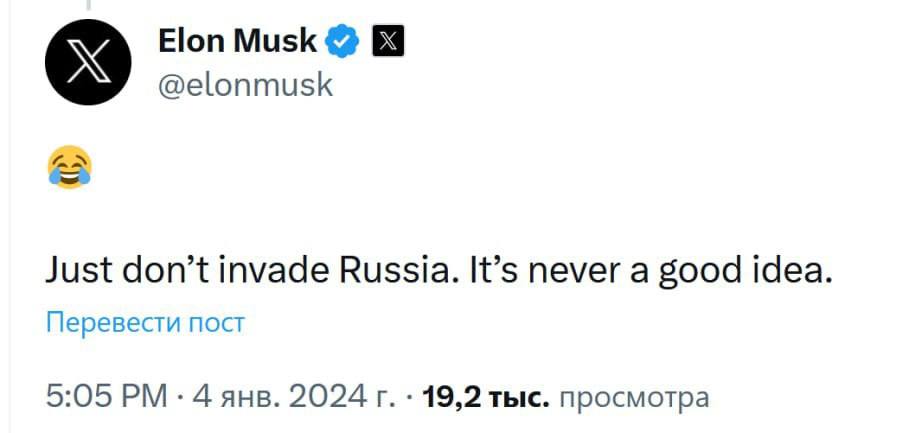This screenshot has width=900, height=433.
Task: Click the bold 19,2 тыс. view count
Action: (486, 397)
